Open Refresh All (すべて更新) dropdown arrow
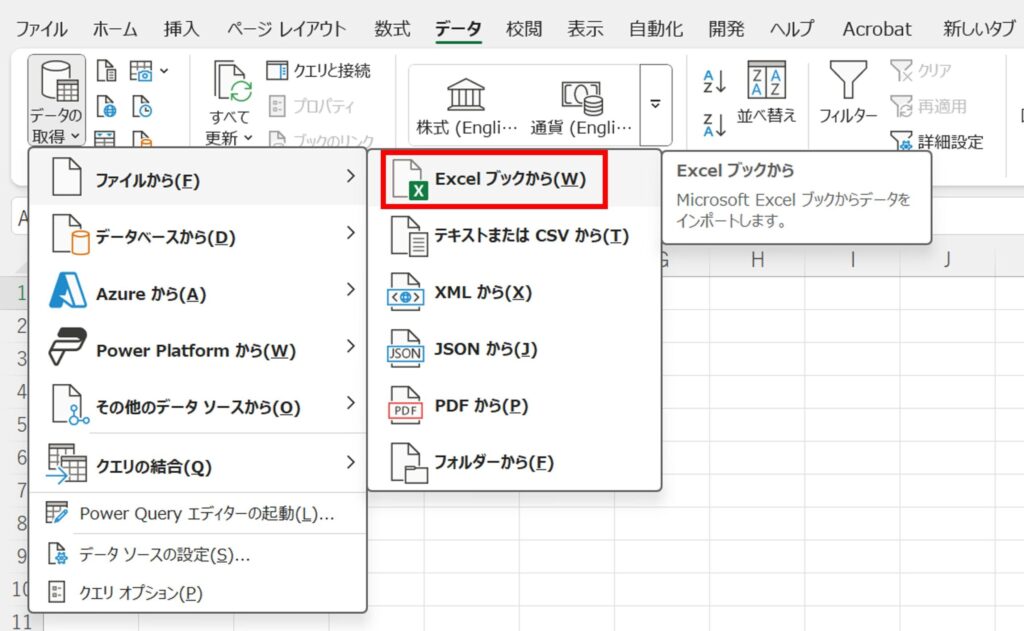Image resolution: width=1024 pixels, height=631 pixels. click(x=248, y=138)
